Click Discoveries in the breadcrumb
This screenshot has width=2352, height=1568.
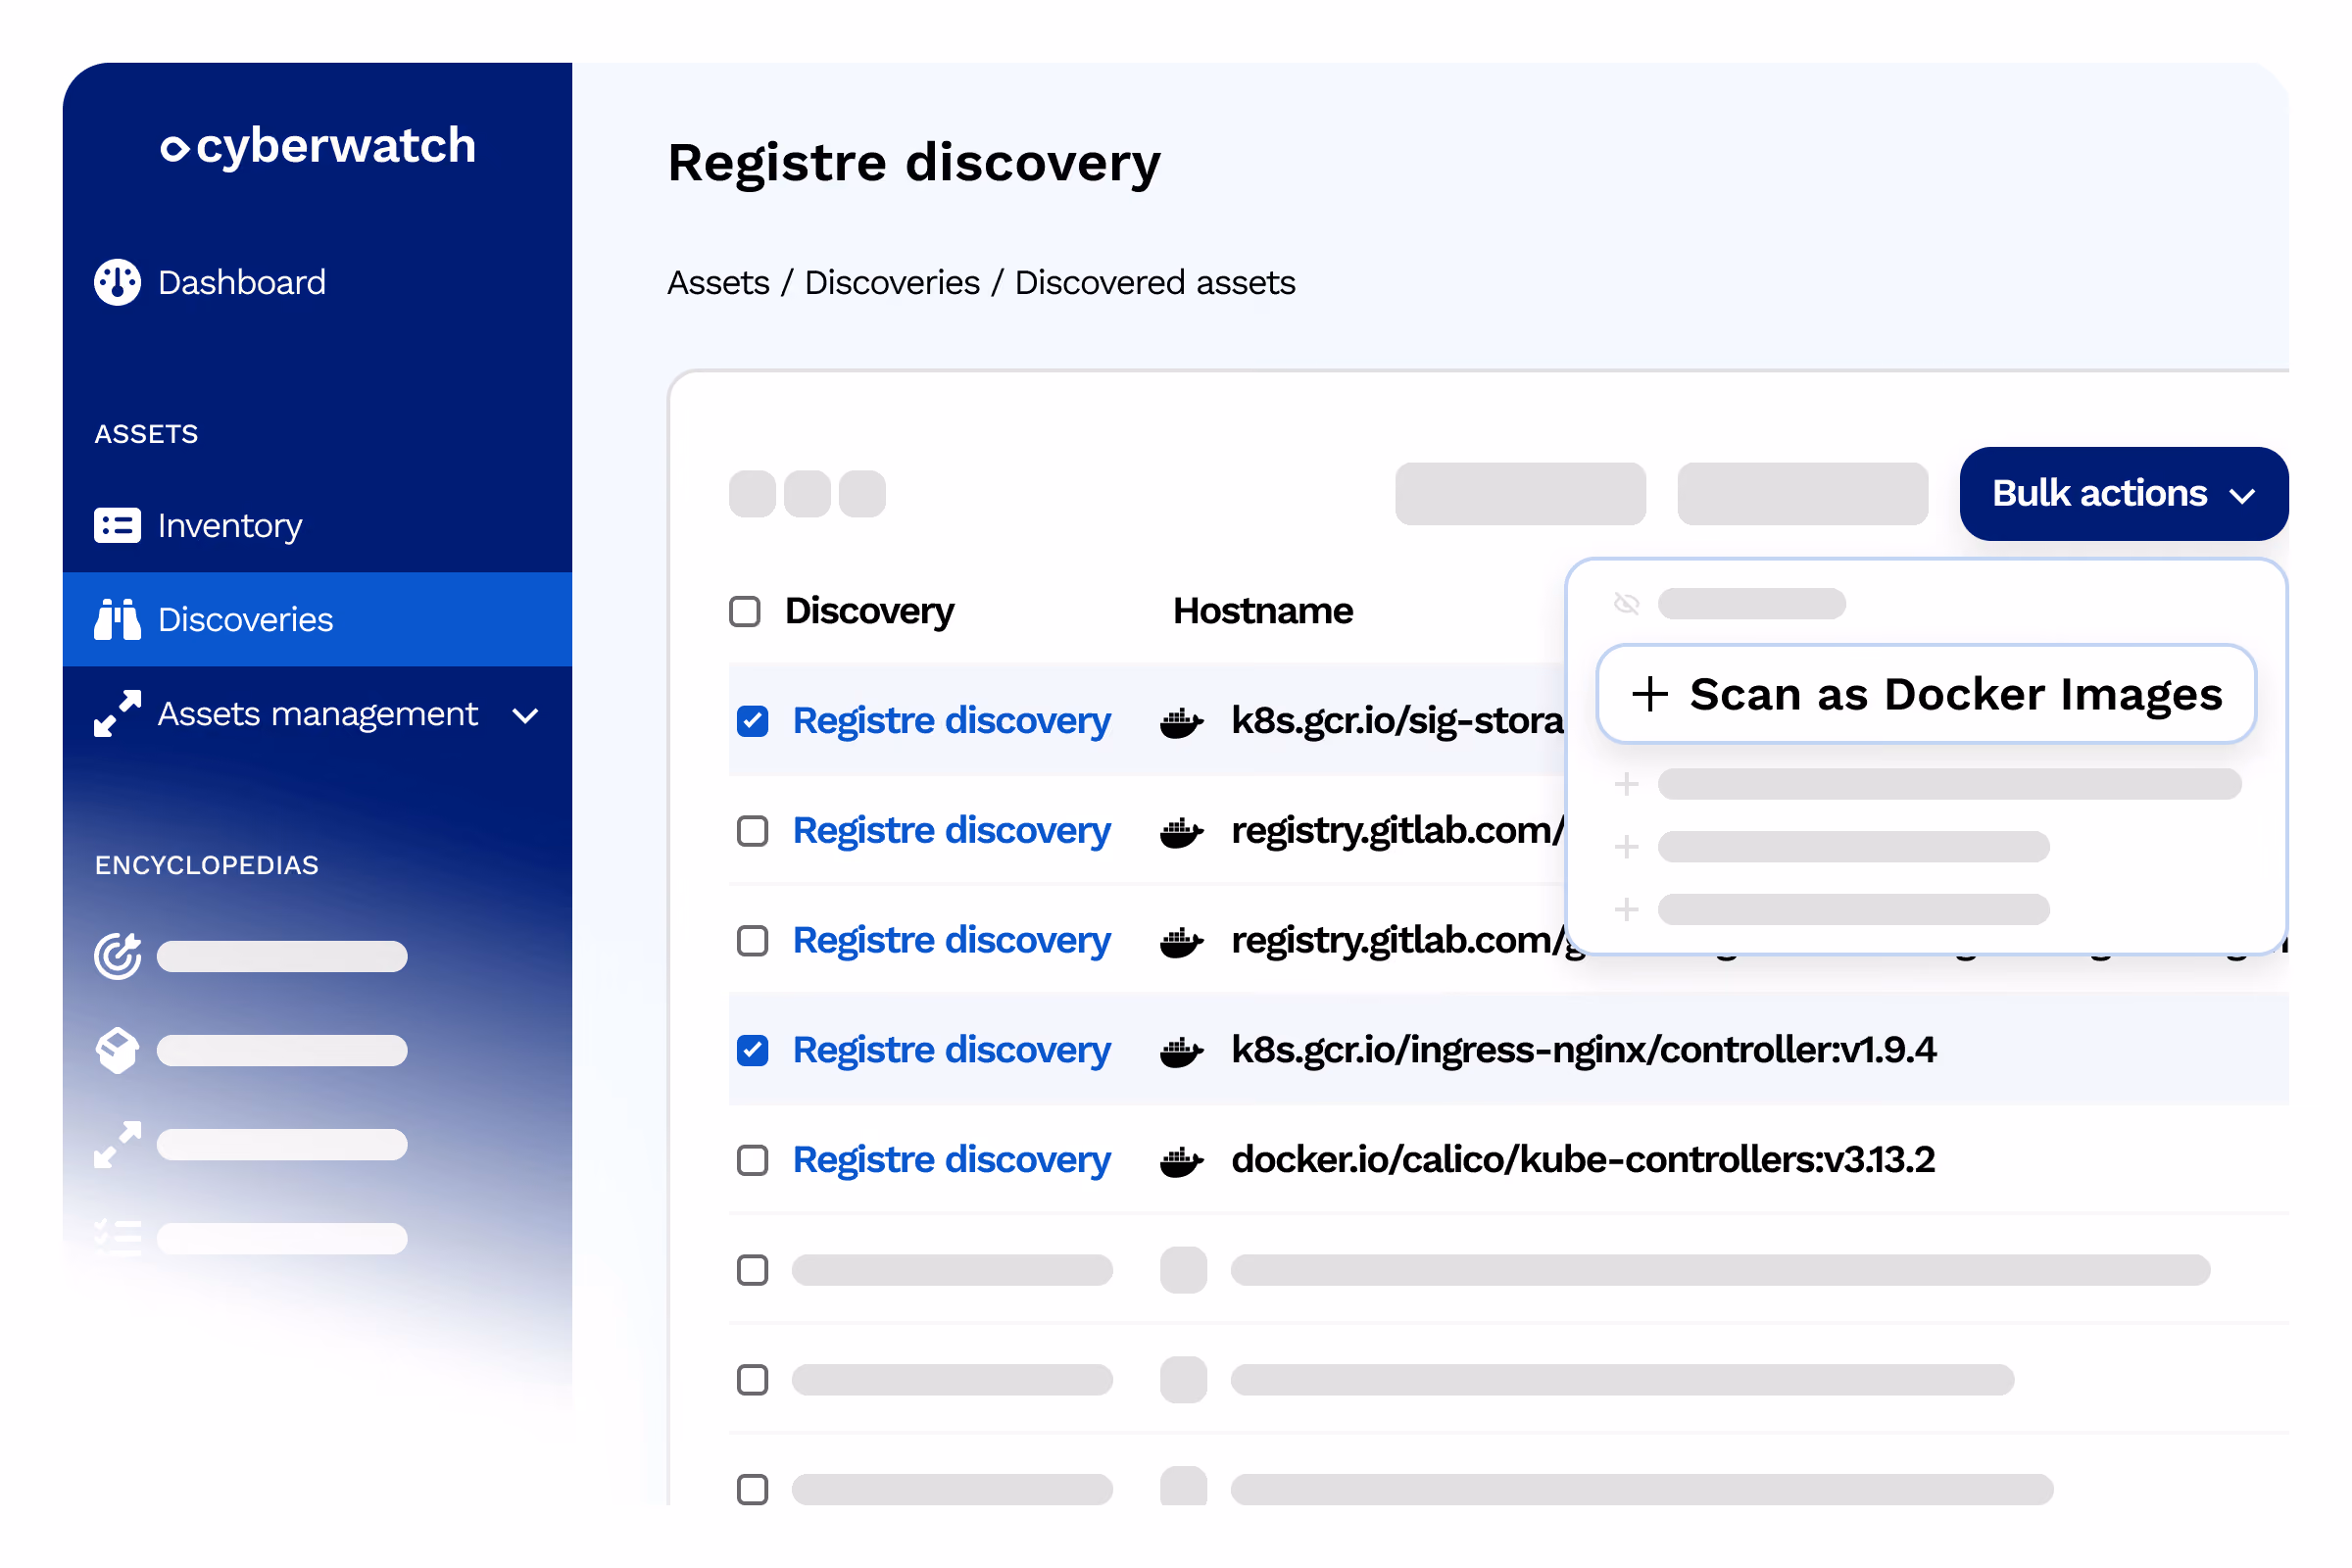tap(892, 283)
